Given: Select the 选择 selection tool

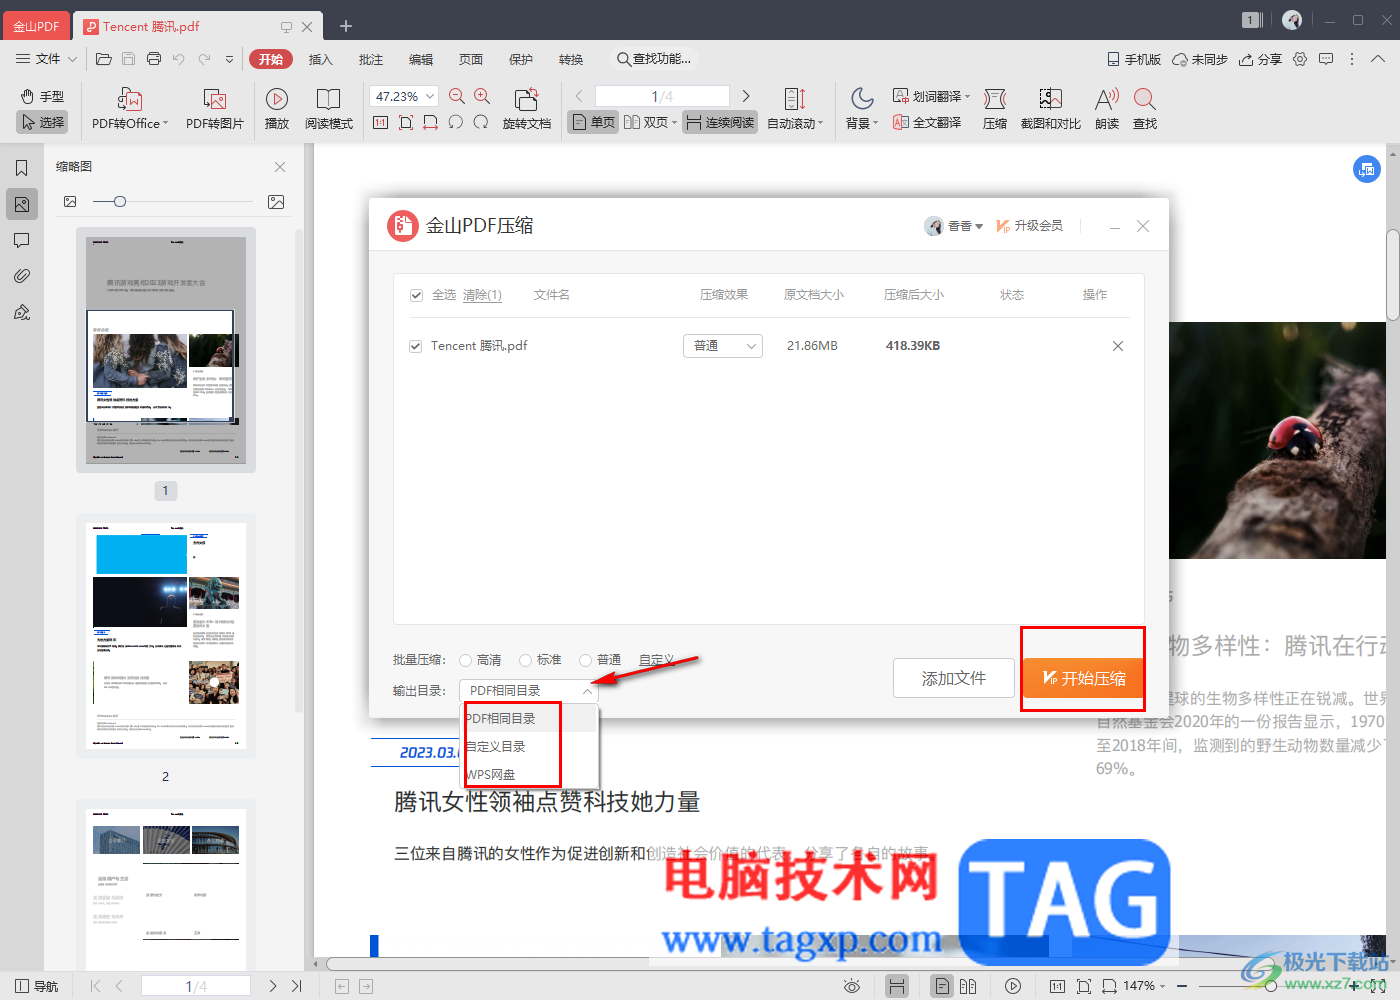Looking at the screenshot, I should (42, 122).
